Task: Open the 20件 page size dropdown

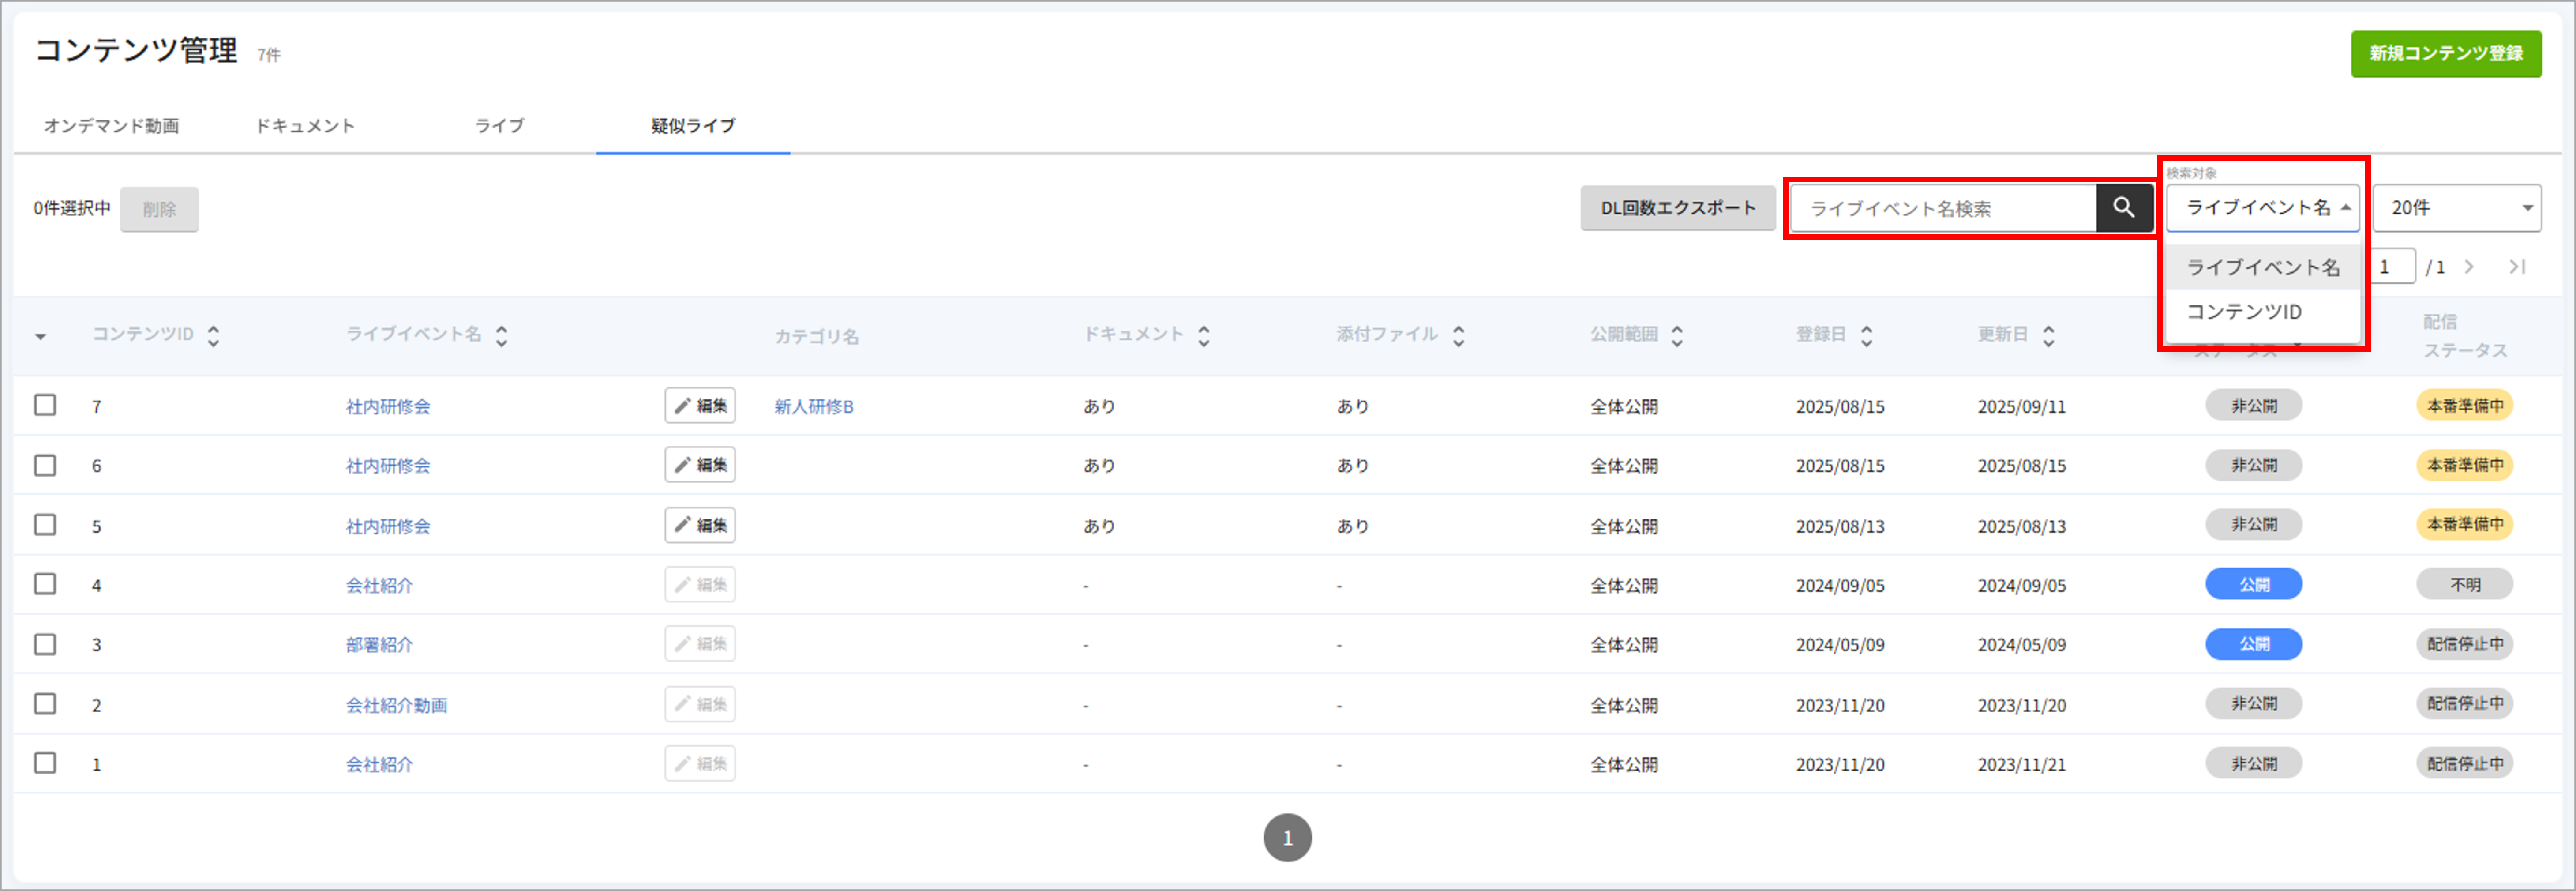Action: (x=2457, y=208)
